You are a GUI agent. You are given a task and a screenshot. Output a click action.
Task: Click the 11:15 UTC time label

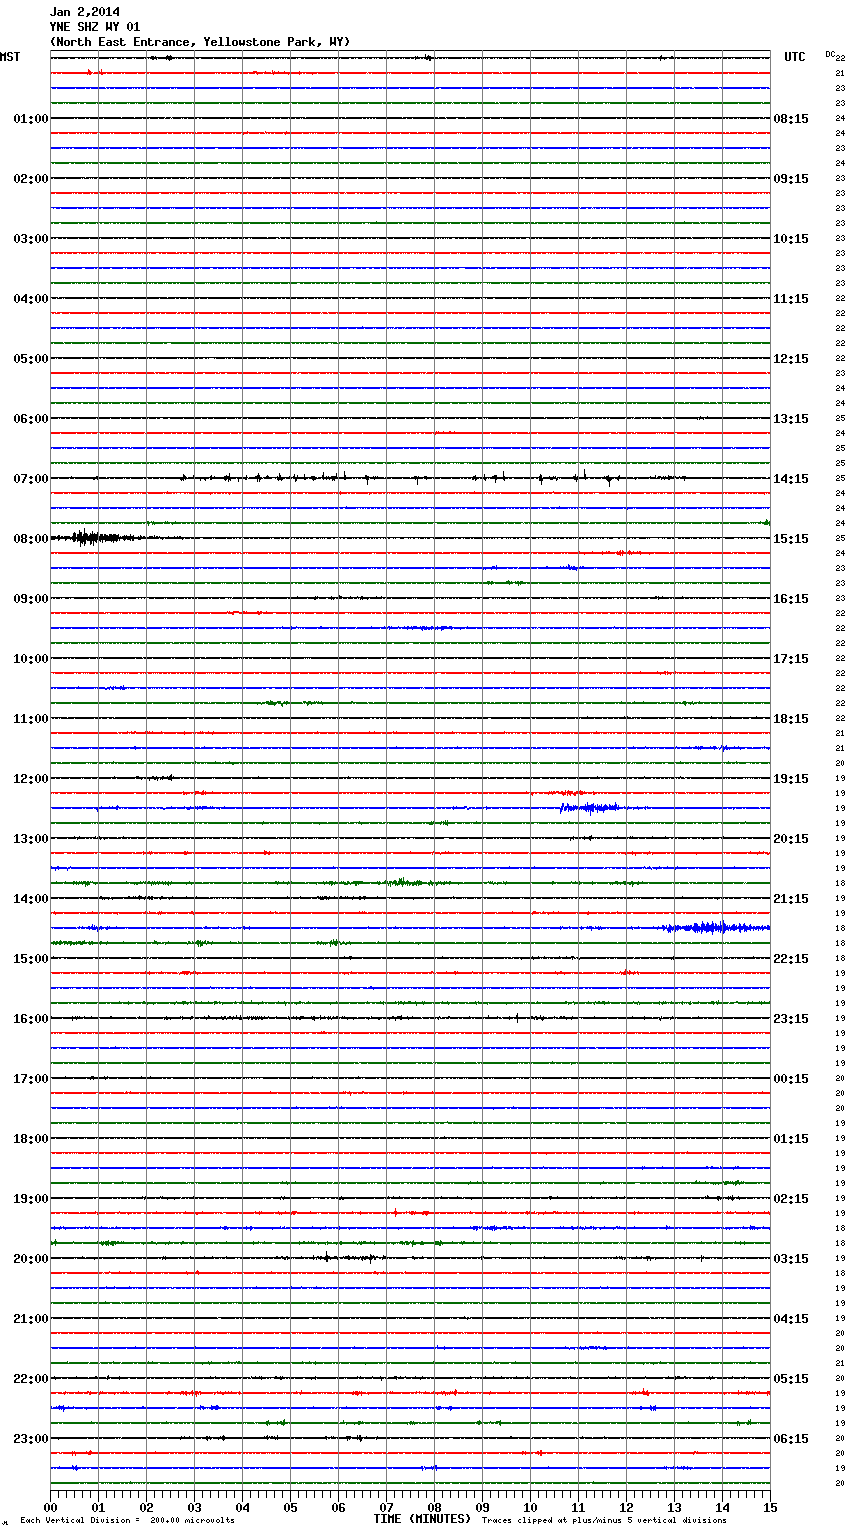(791, 299)
